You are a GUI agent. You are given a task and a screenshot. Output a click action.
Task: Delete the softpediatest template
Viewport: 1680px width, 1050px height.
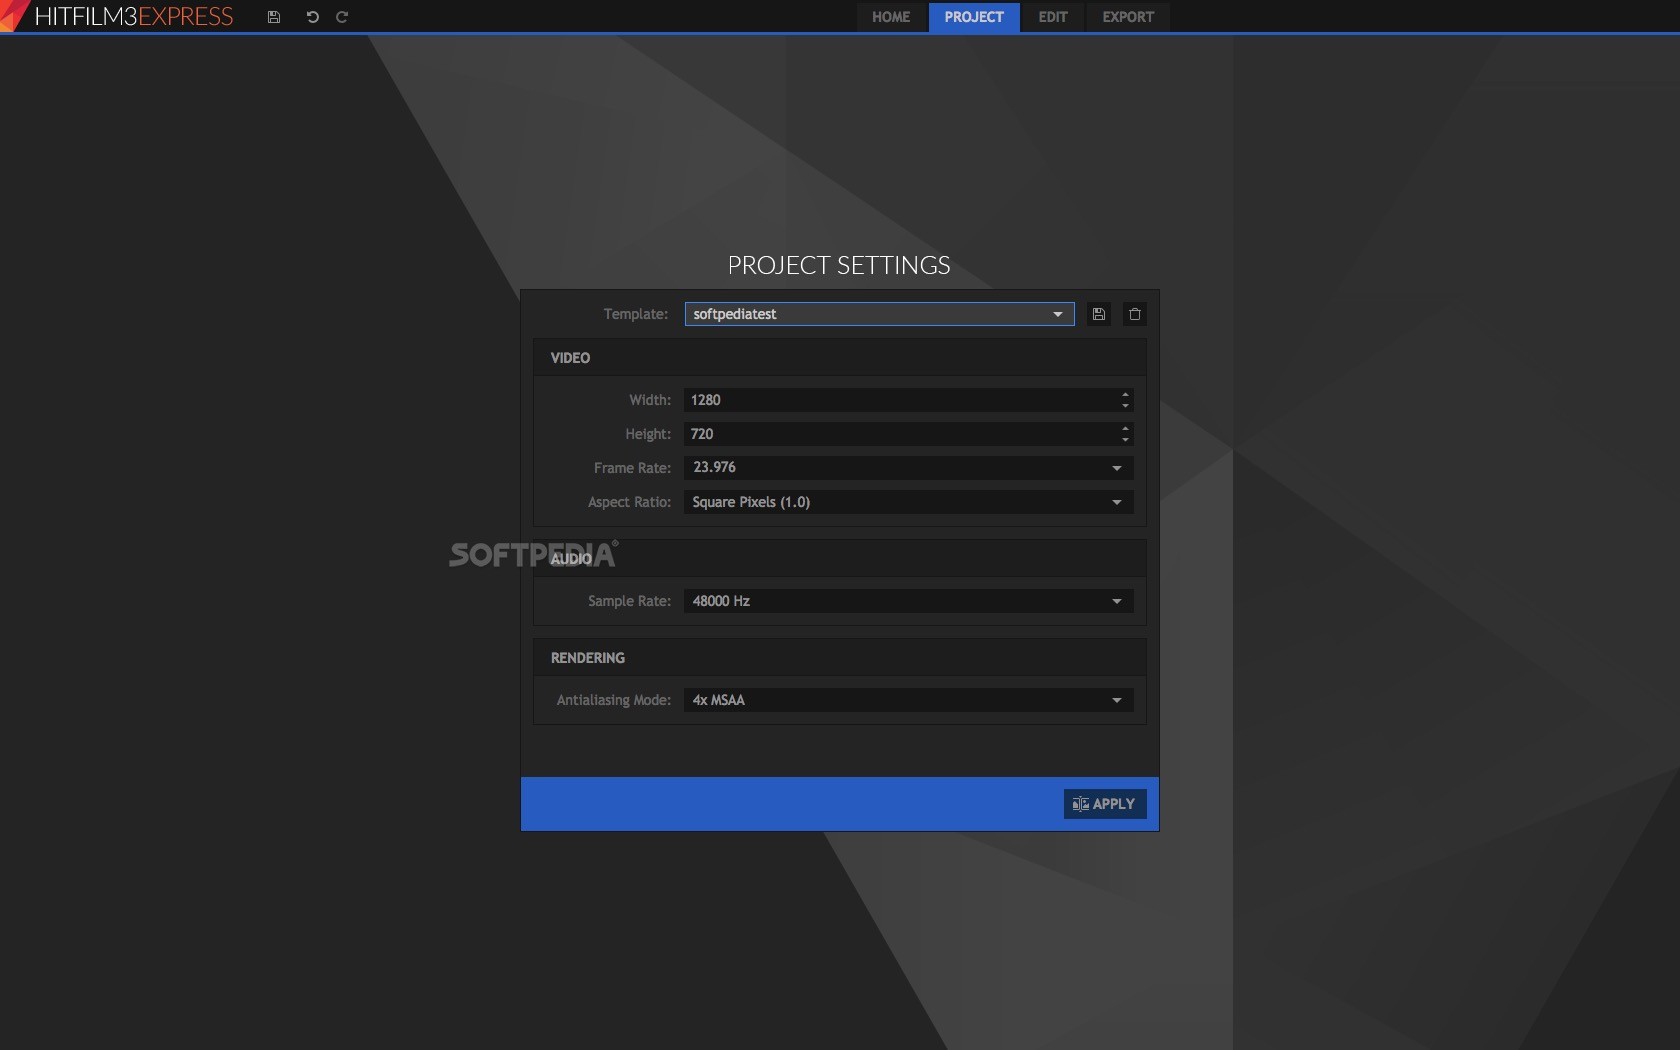[1134, 314]
